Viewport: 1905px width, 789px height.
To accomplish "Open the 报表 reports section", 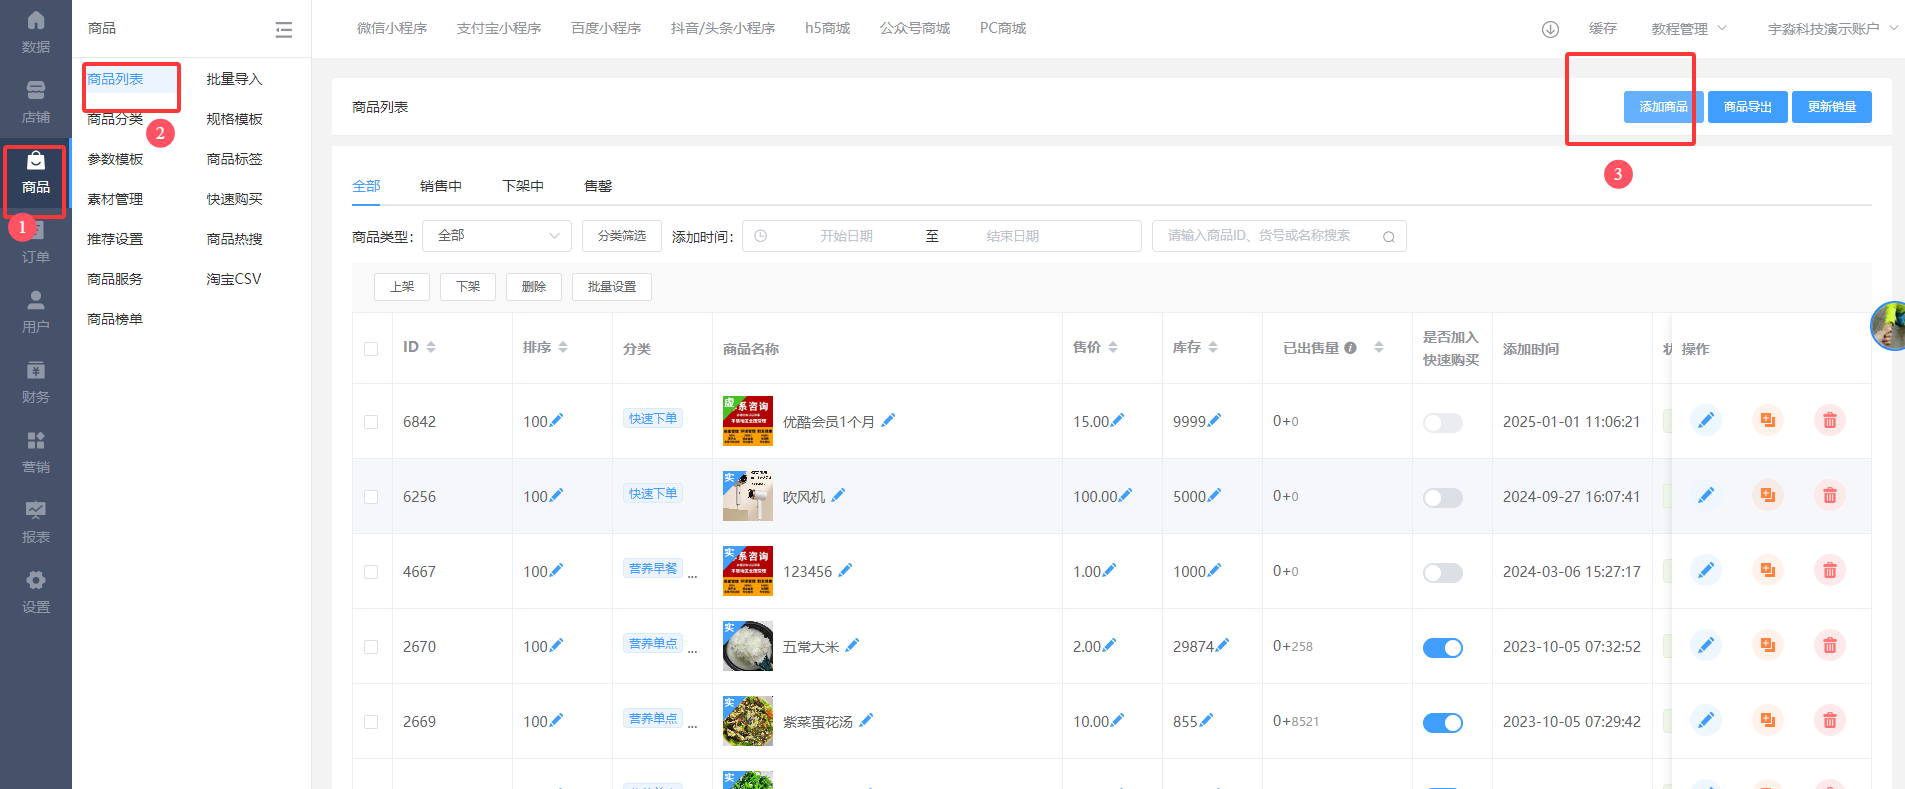I will 35,522.
